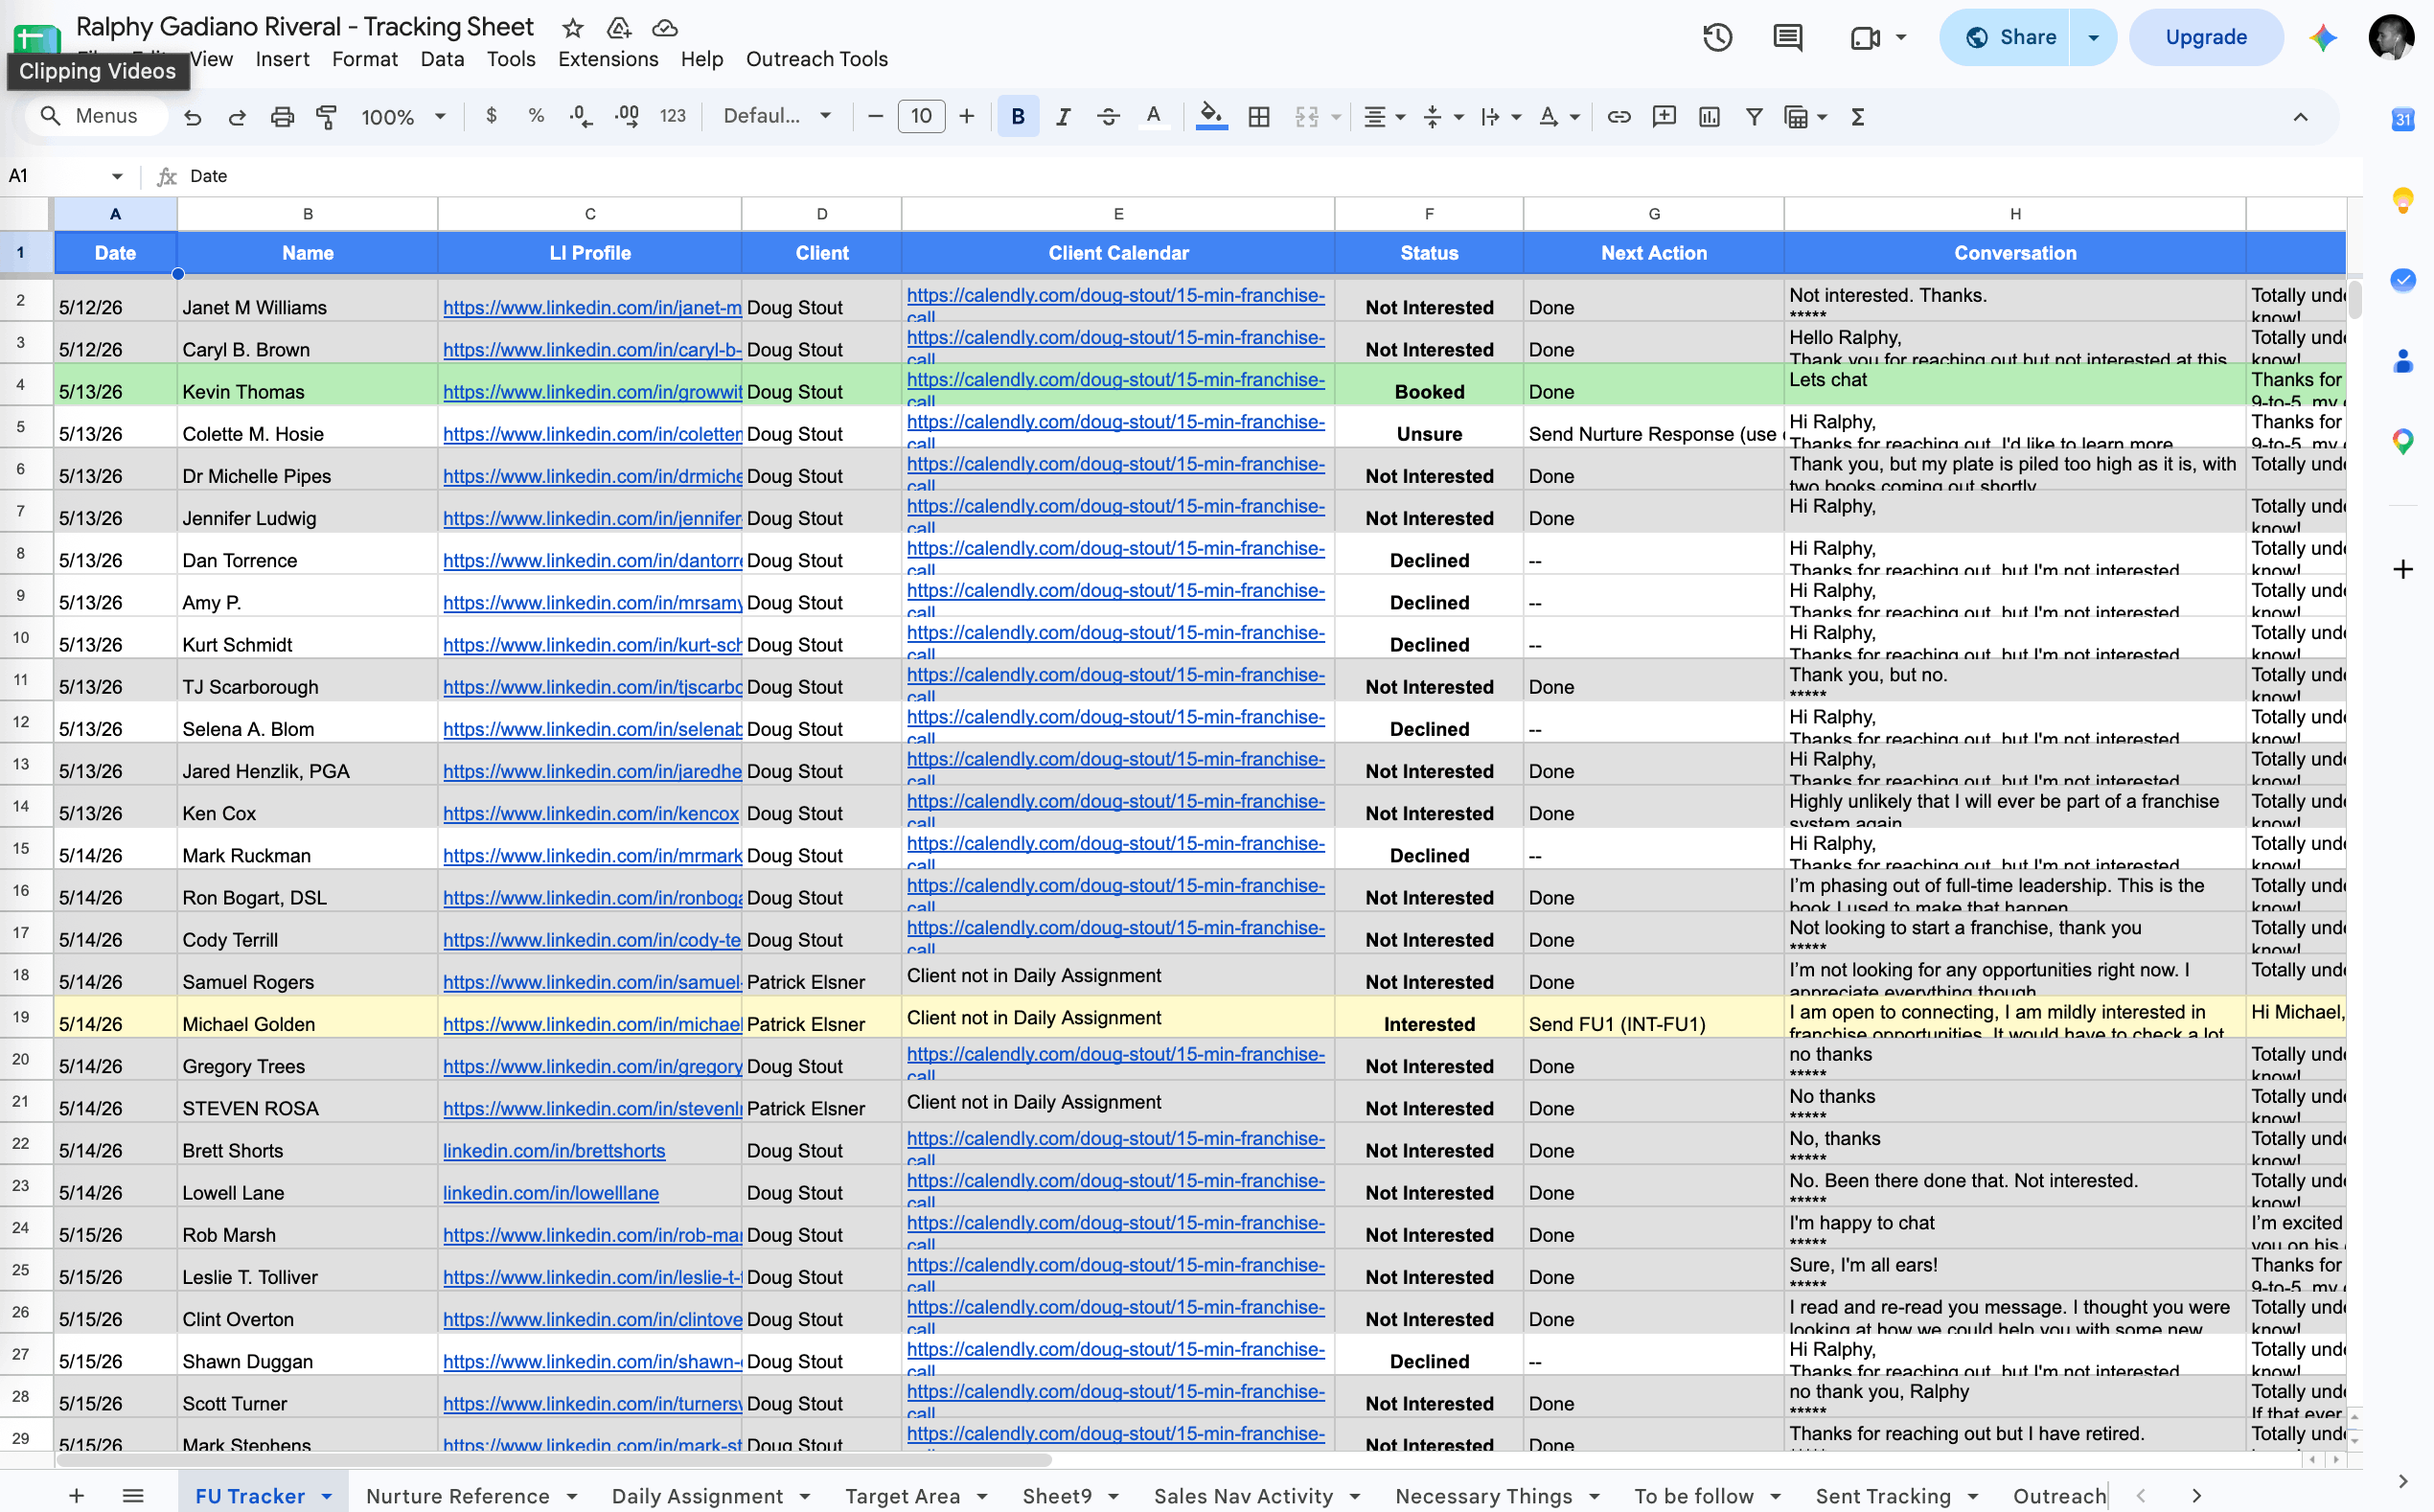2434x1512 pixels.
Task: Open the comments panel icon
Action: click(x=1787, y=38)
